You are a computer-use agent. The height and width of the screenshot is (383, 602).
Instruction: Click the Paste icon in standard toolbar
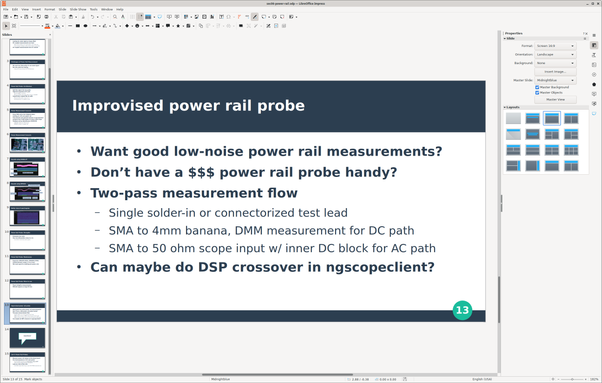click(x=71, y=17)
